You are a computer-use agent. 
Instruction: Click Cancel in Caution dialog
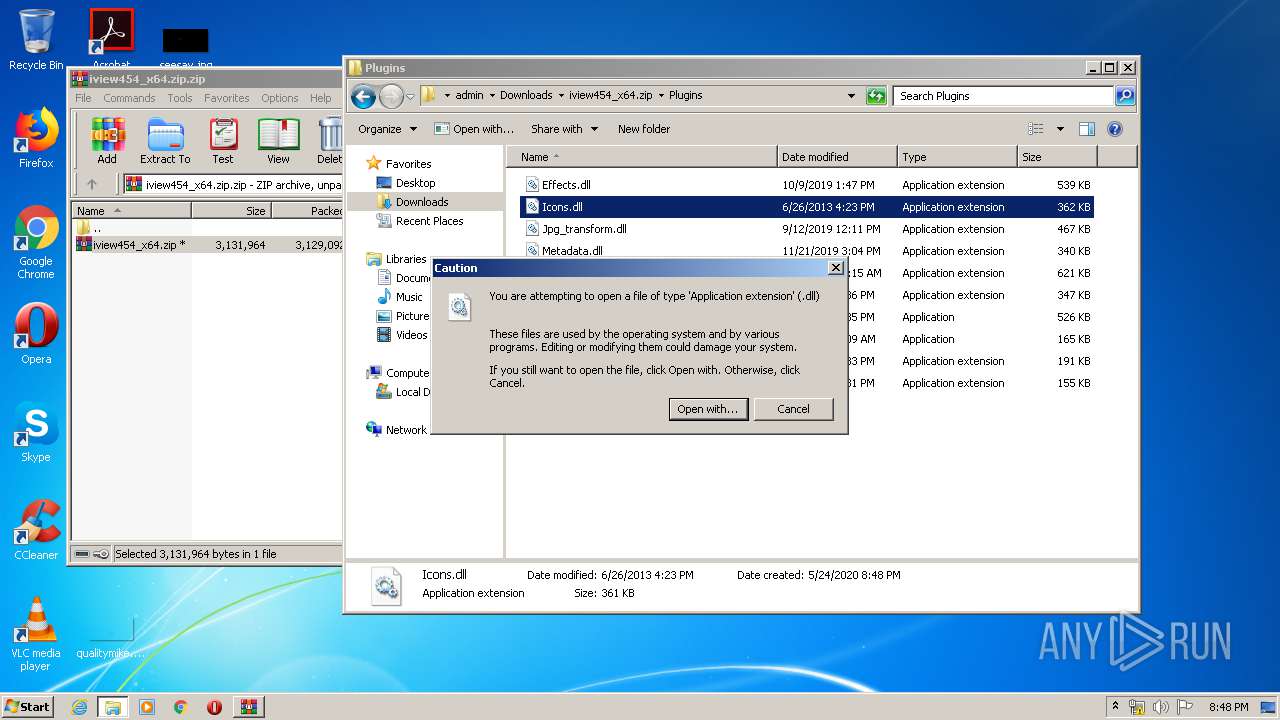793,409
